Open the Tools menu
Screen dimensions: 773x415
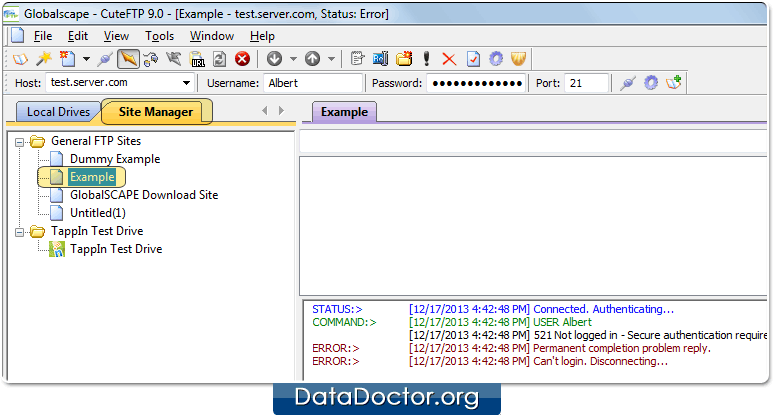coord(159,36)
